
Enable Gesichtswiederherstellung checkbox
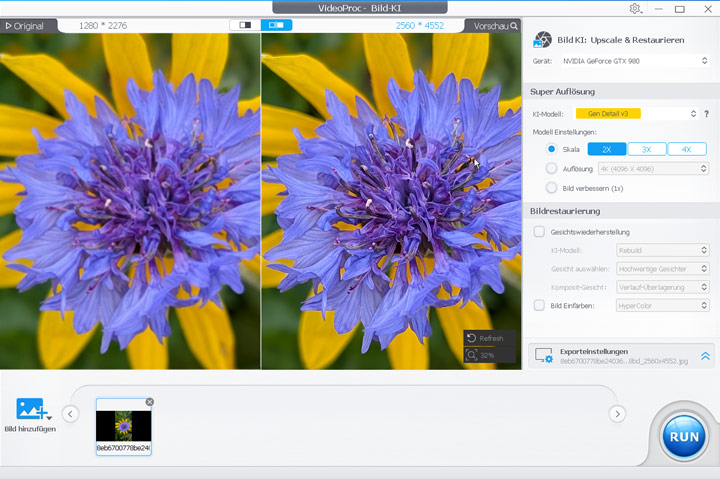tap(539, 231)
